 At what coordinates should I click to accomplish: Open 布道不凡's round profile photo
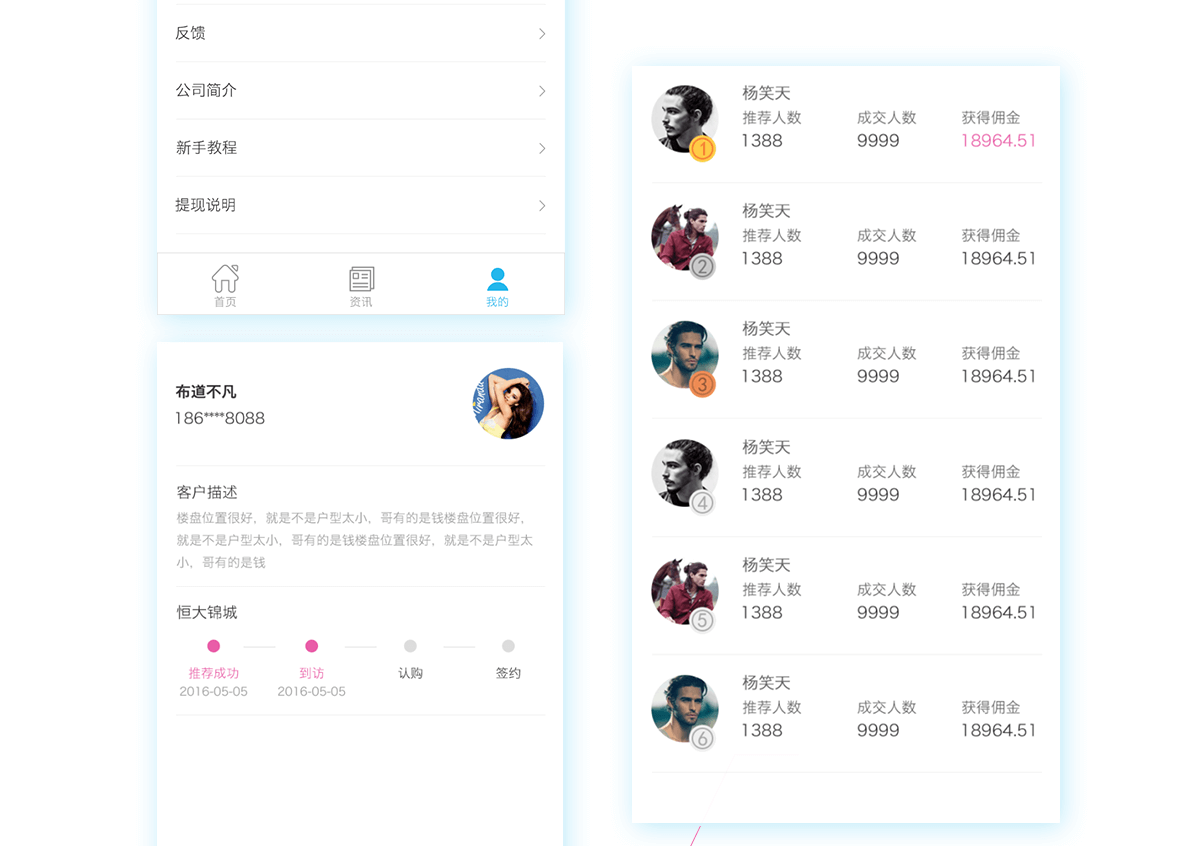tap(508, 404)
